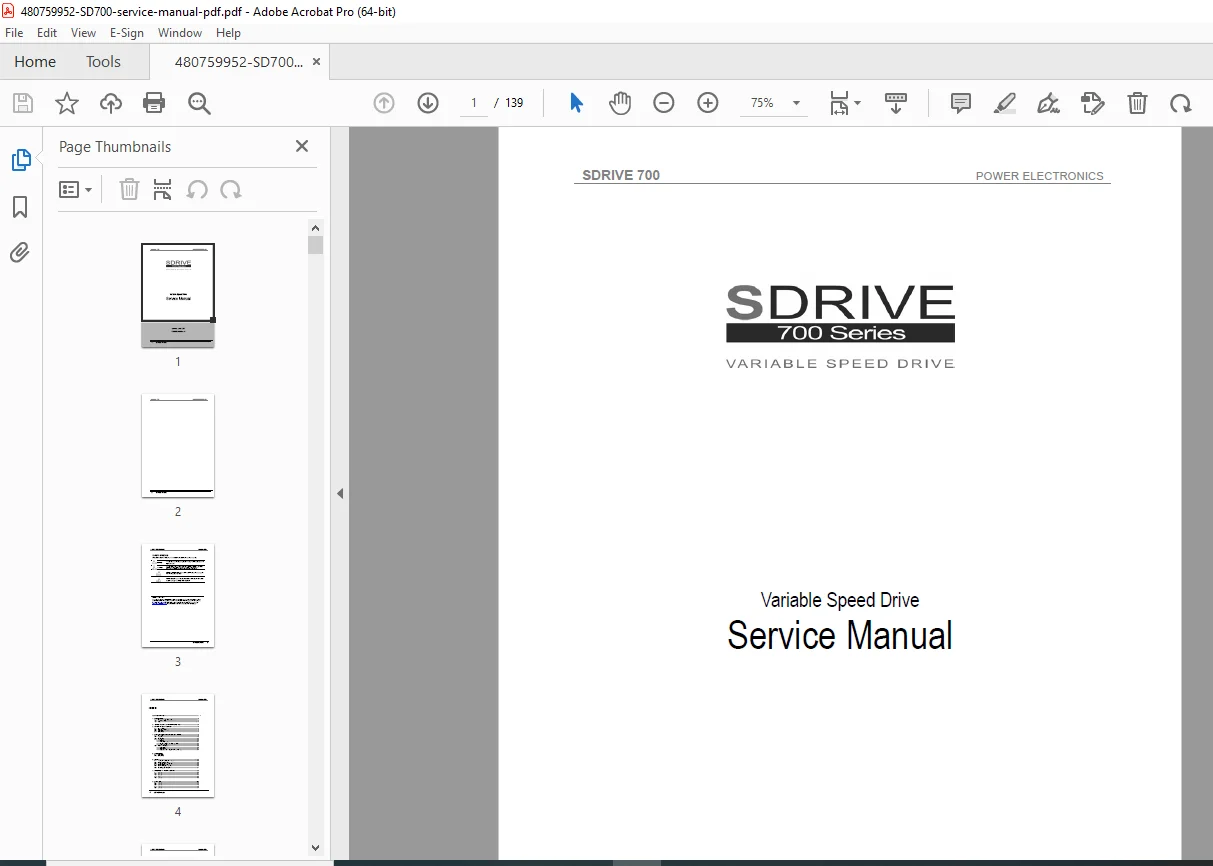This screenshot has width=1213, height=866.
Task: Select page 1 thumbnail
Action: click(x=178, y=295)
